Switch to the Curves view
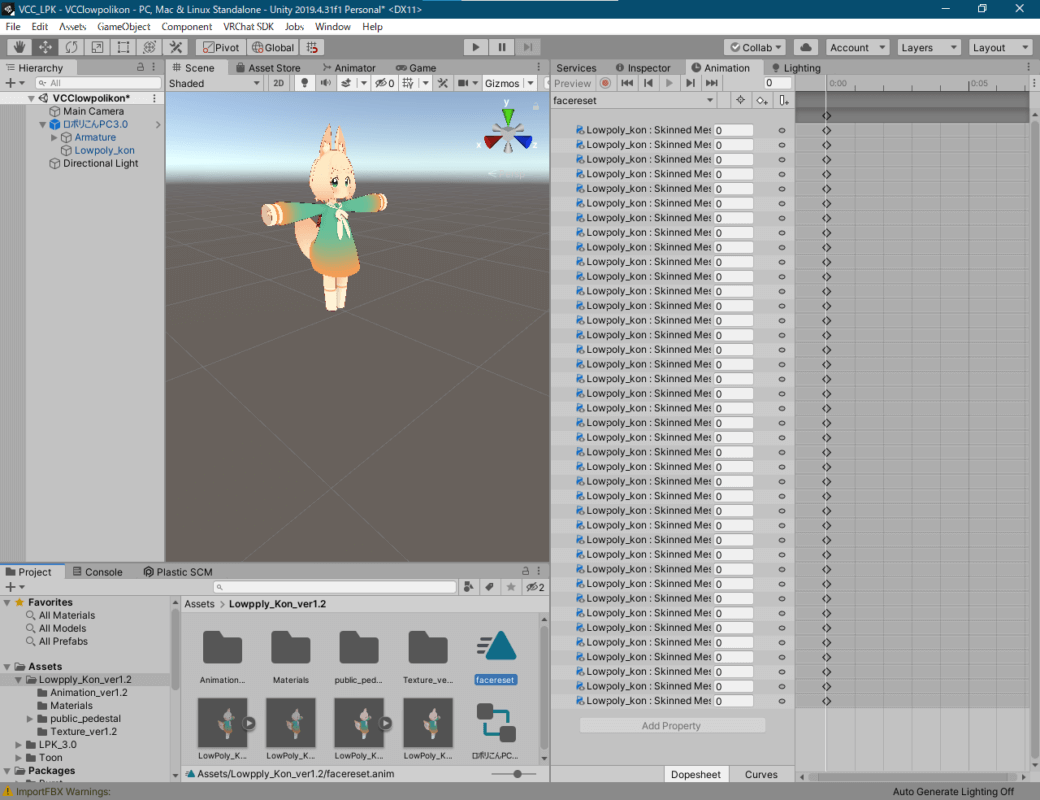This screenshot has height=800, width=1040. coord(761,775)
